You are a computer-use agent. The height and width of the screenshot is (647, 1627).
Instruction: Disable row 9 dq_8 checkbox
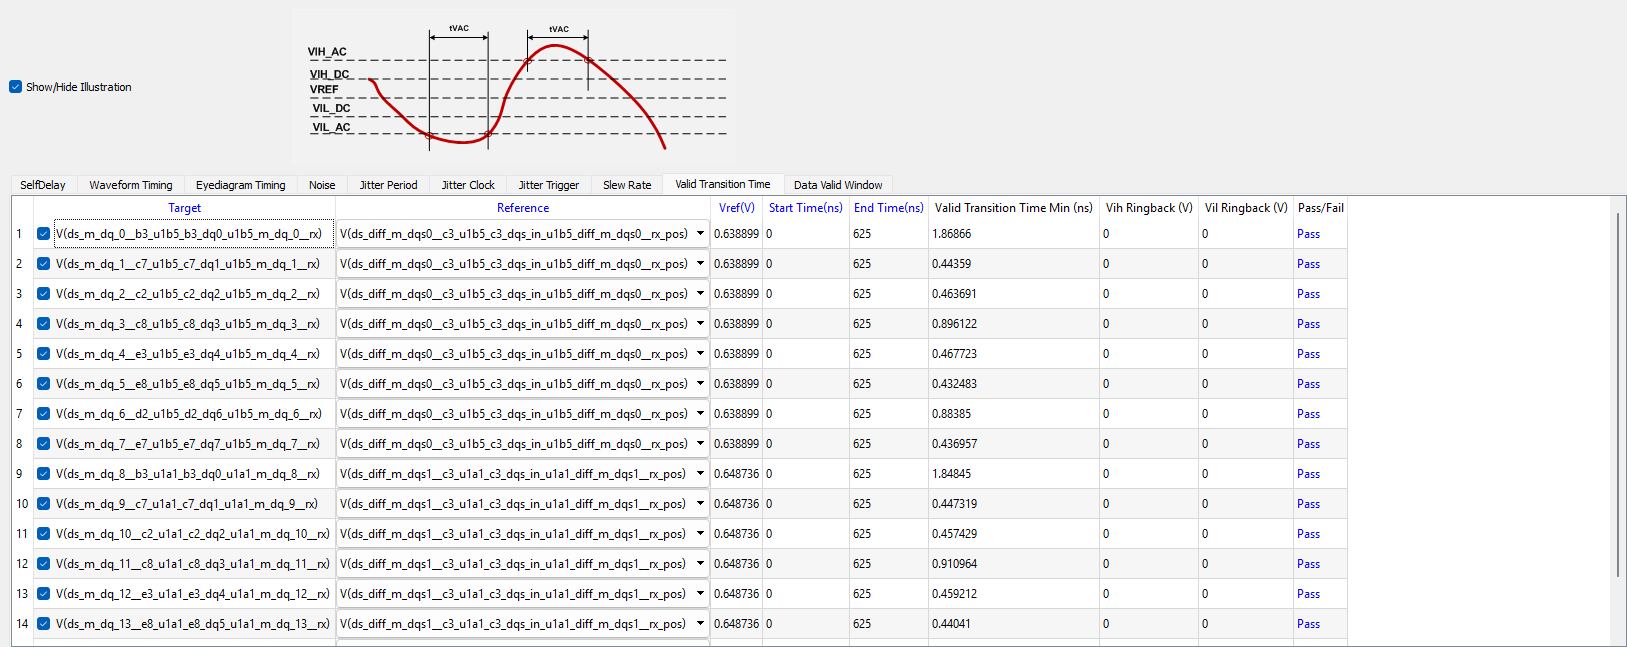[x=43, y=474]
